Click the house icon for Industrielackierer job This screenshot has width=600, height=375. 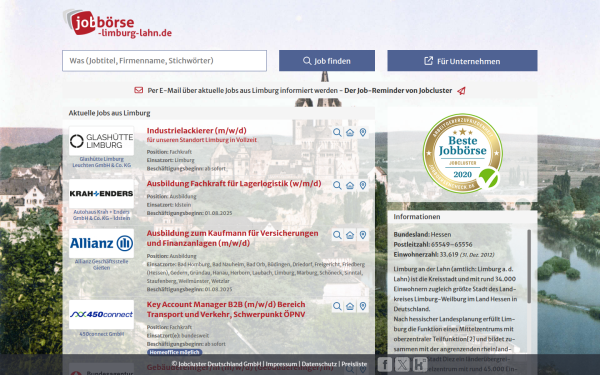point(350,132)
